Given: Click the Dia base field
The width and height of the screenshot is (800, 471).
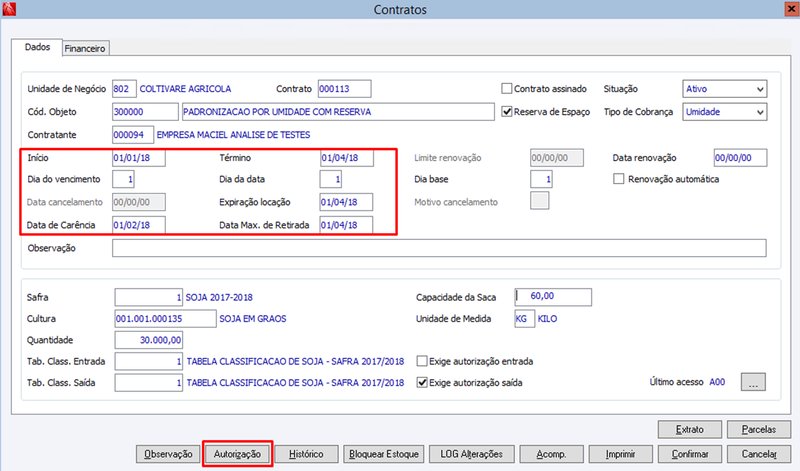Looking at the screenshot, I should point(541,179).
